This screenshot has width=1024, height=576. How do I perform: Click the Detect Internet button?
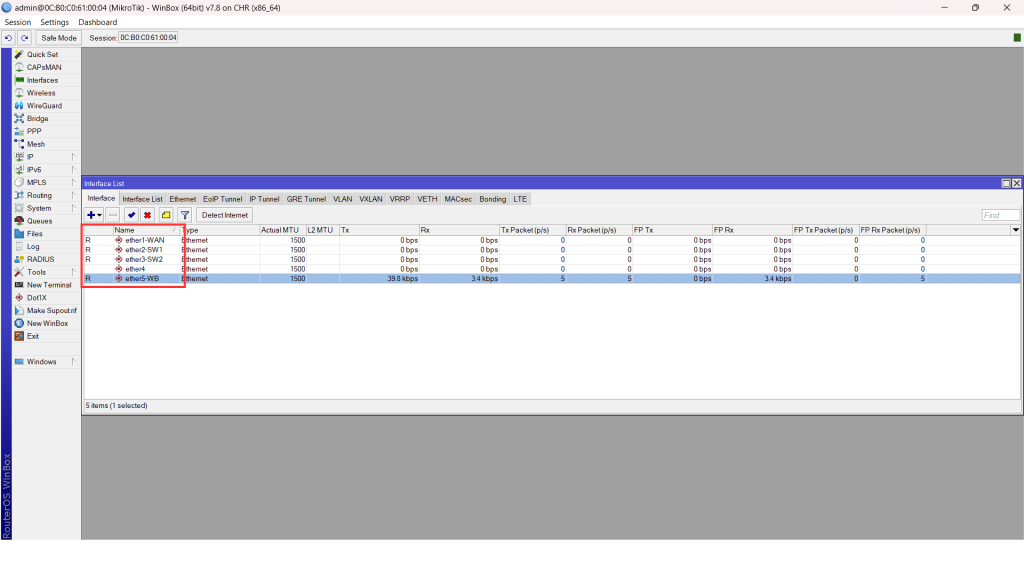pyautogui.click(x=224, y=215)
